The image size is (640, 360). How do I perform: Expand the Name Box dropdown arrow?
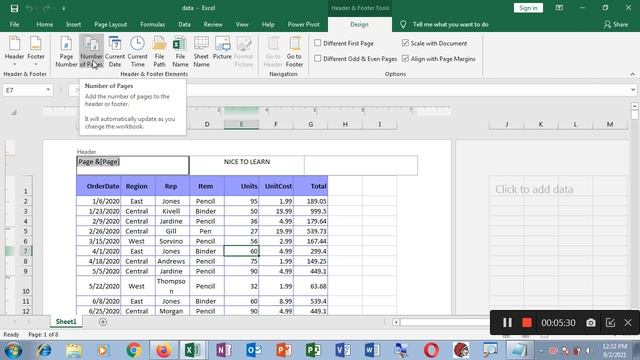click(48, 90)
